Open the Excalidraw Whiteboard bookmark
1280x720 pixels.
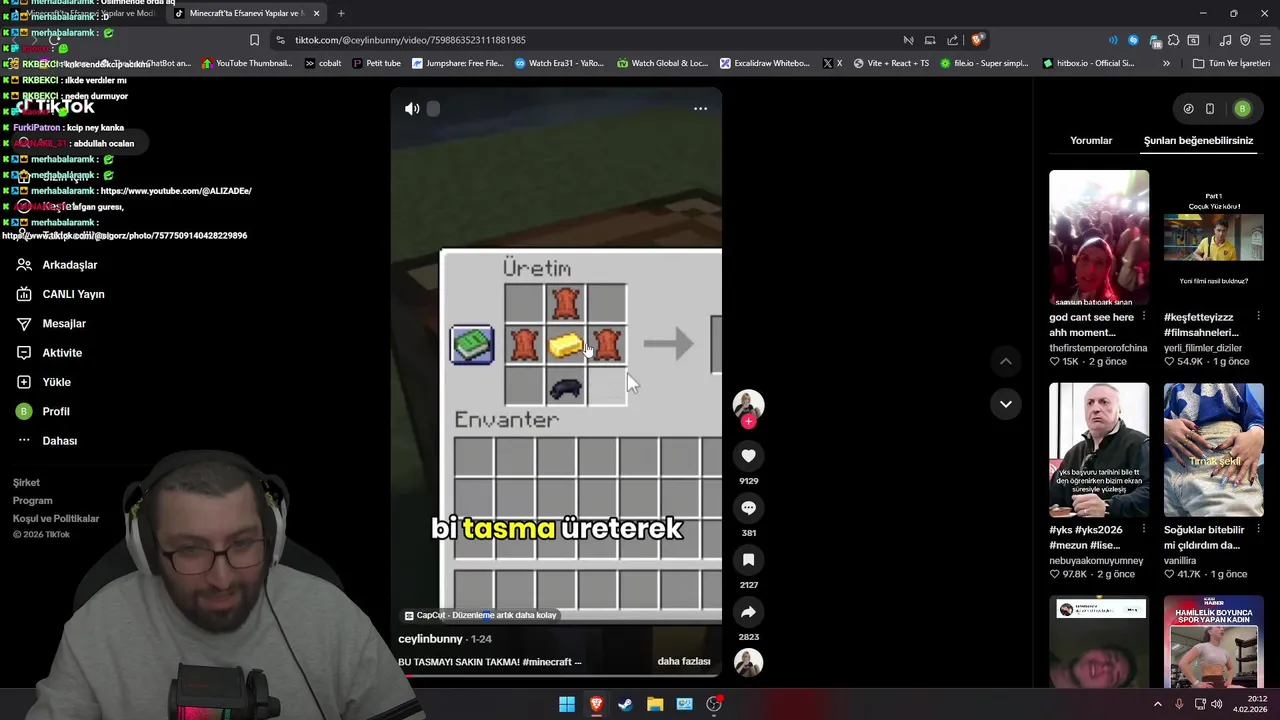pyautogui.click(x=765, y=63)
